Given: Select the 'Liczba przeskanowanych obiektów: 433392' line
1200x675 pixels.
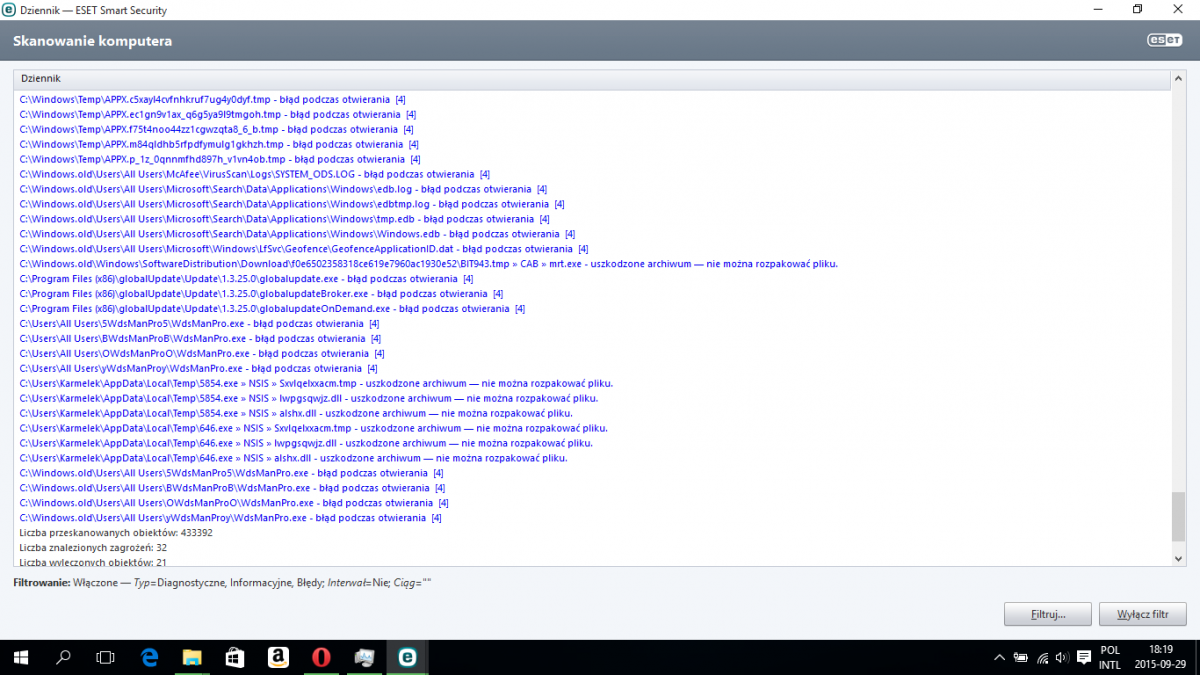Looking at the screenshot, I should pos(116,534).
